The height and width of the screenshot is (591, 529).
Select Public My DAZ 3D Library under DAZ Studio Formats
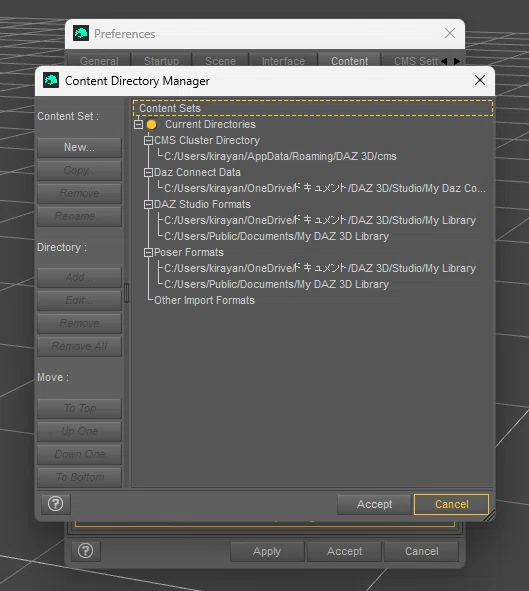point(277,236)
